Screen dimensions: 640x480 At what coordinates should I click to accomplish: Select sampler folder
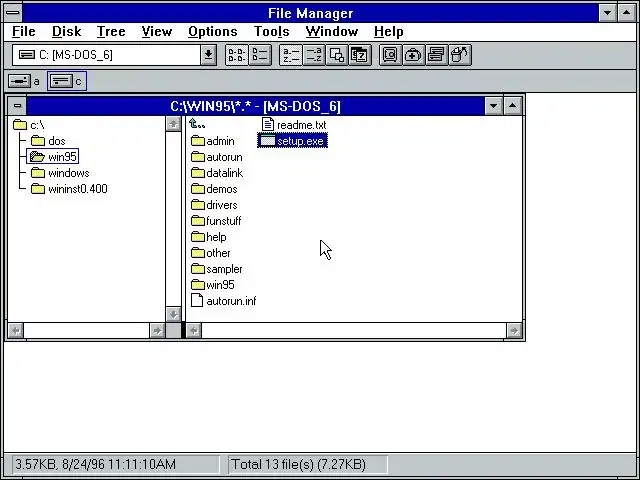click(x=217, y=269)
